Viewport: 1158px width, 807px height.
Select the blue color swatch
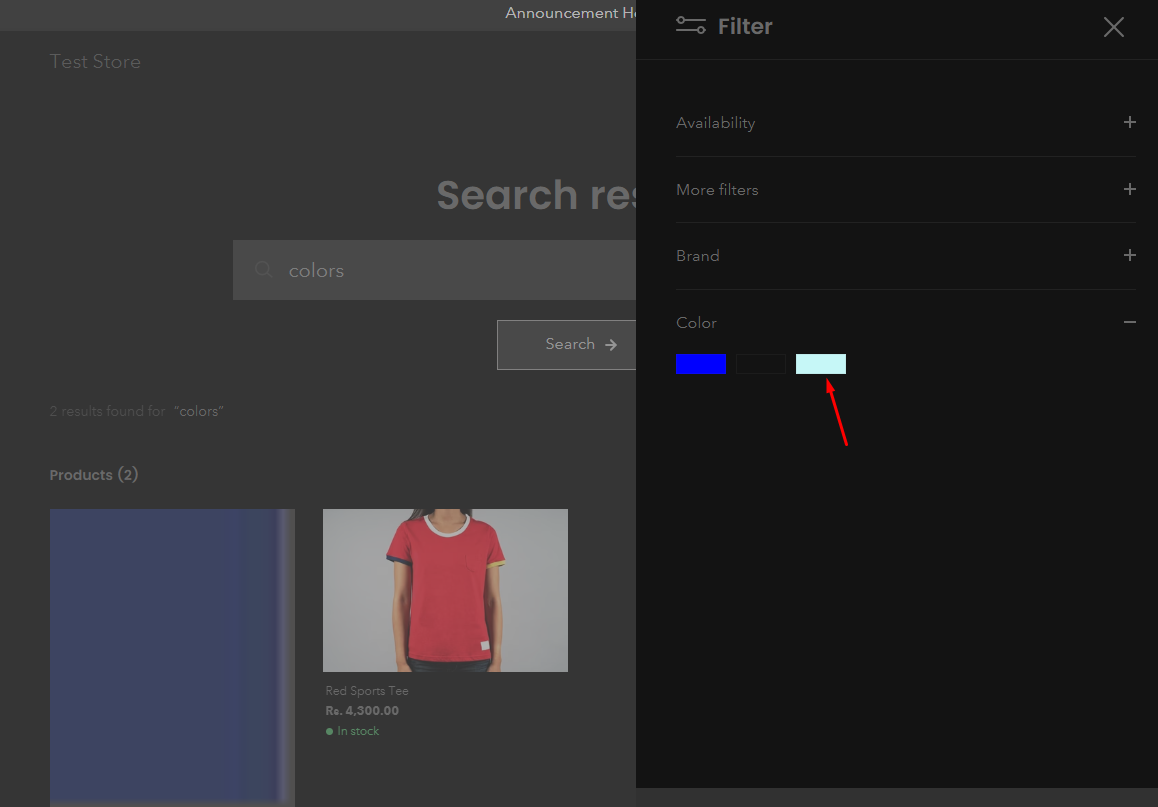point(700,364)
